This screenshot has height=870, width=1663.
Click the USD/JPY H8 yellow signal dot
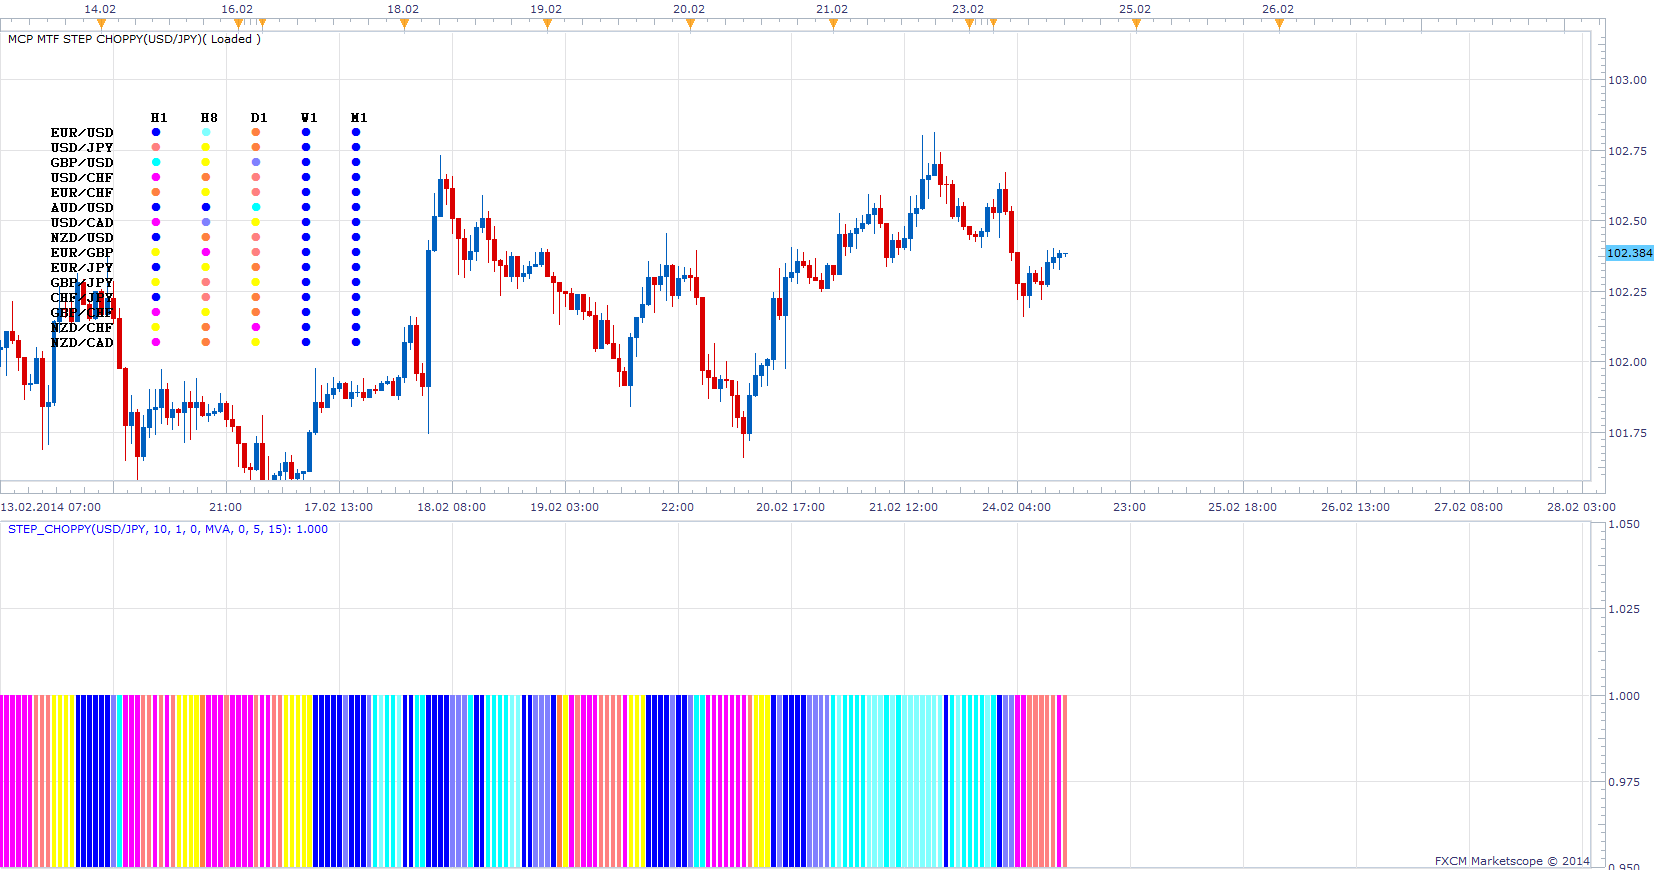(x=206, y=147)
